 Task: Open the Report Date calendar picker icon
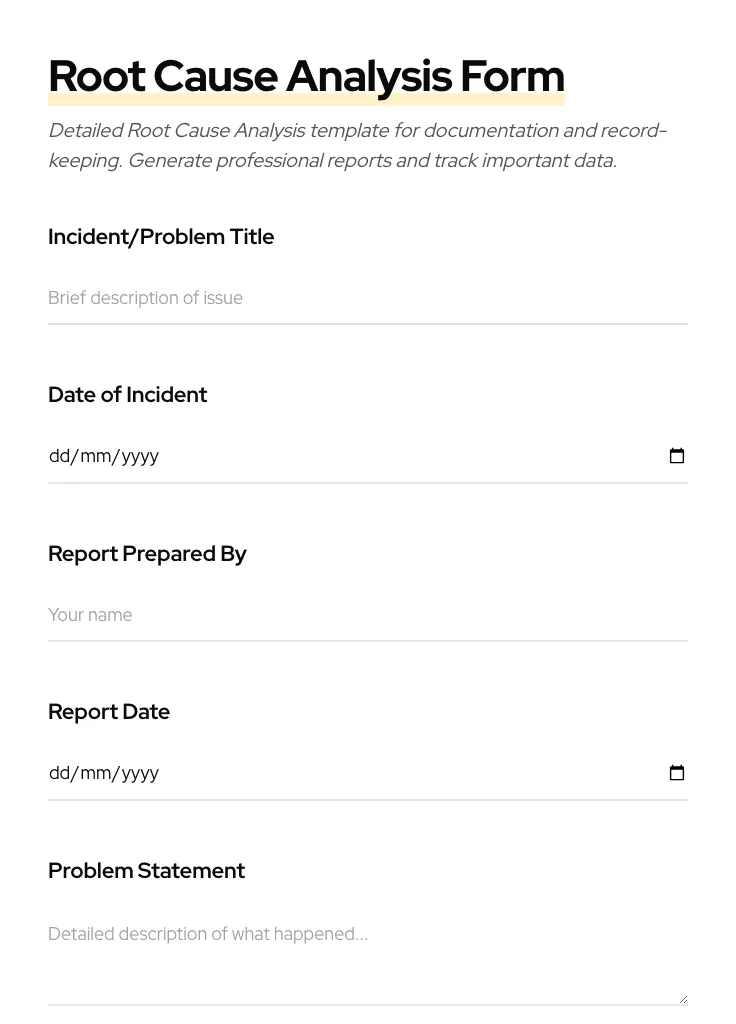(677, 772)
